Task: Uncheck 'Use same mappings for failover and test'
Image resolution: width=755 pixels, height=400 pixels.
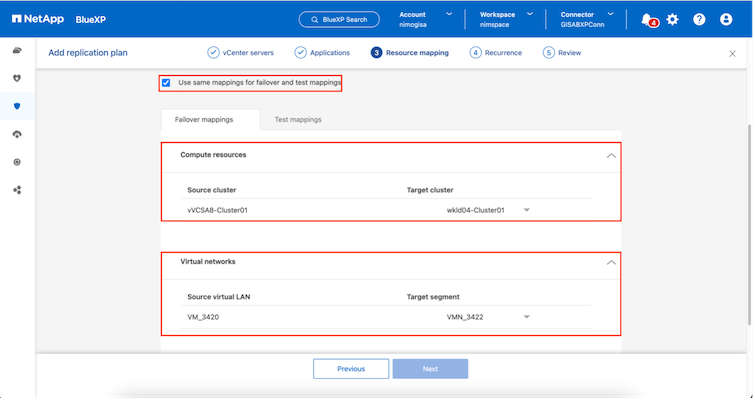Action: 166,82
